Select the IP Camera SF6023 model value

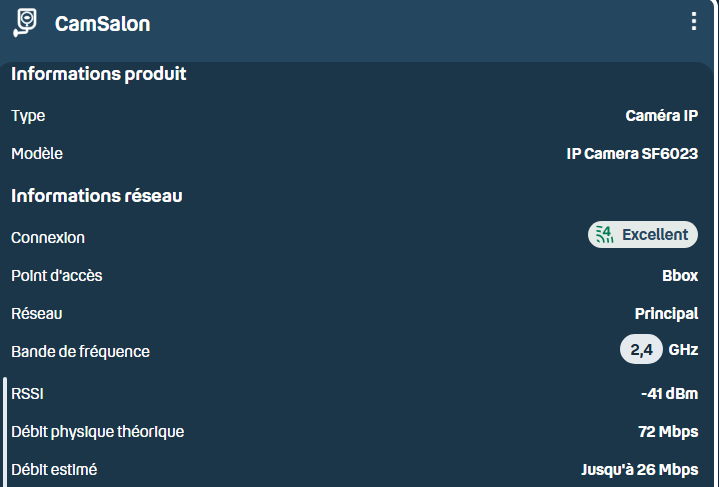tap(632, 154)
